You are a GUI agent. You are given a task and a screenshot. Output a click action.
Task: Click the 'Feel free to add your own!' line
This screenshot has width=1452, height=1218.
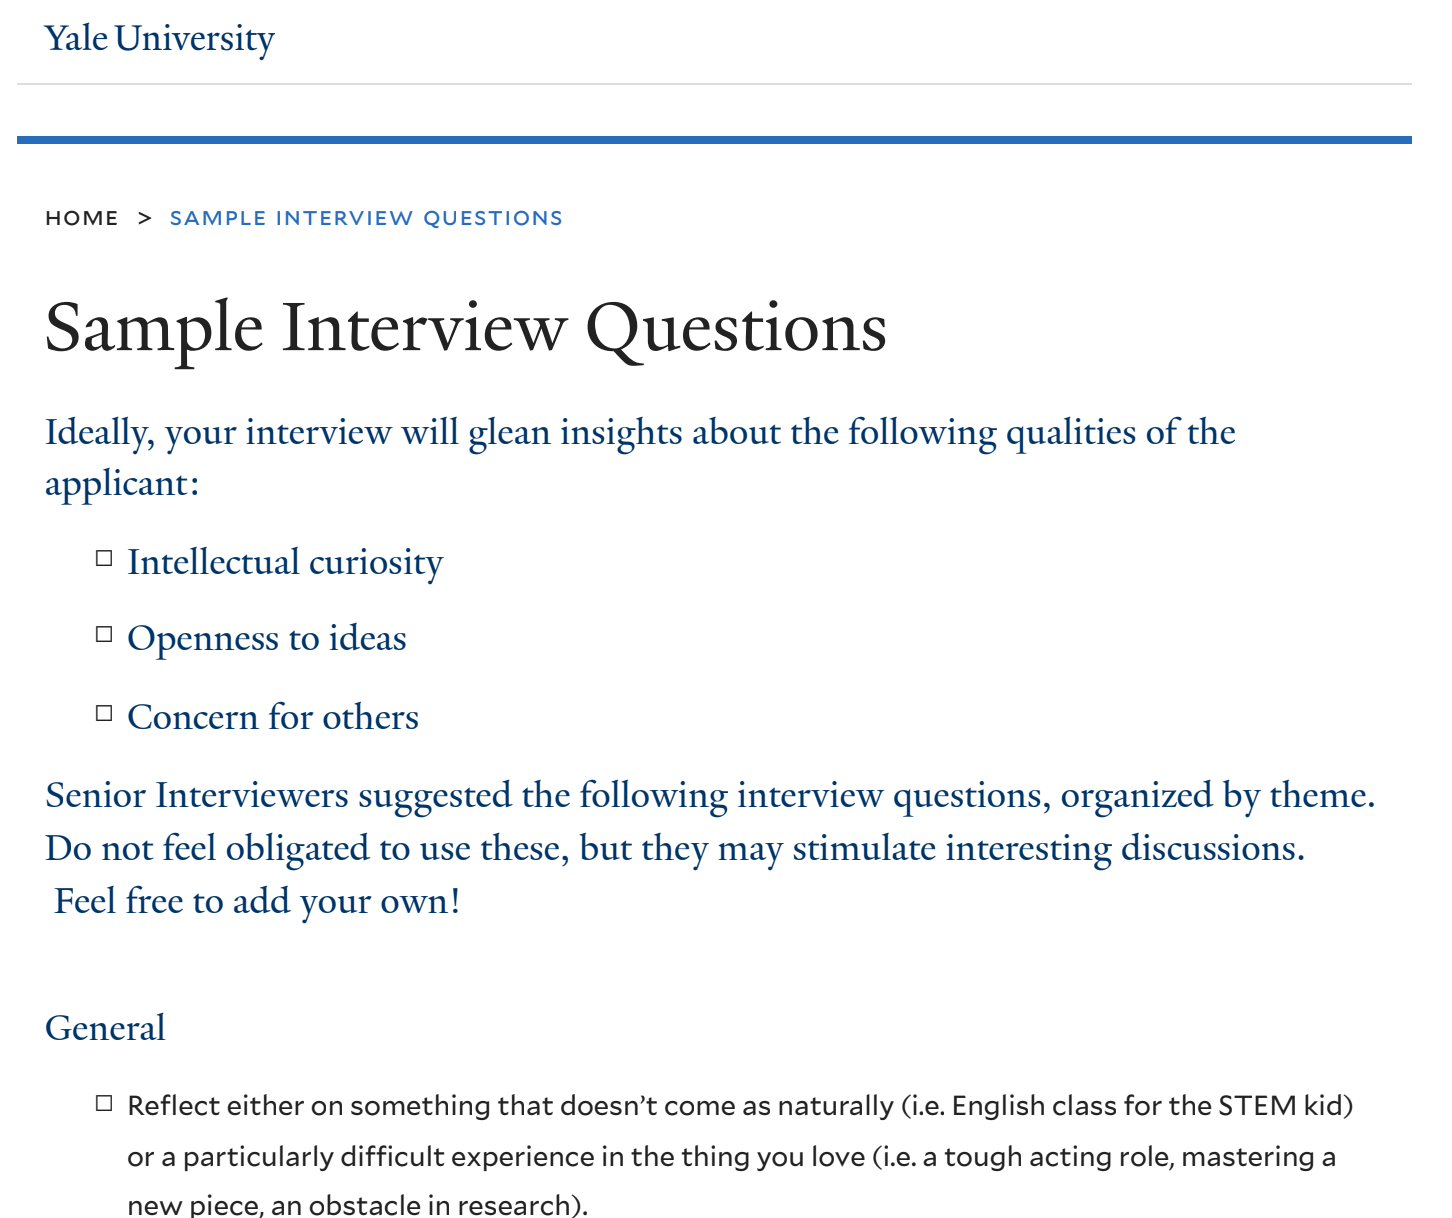pyautogui.click(x=258, y=902)
